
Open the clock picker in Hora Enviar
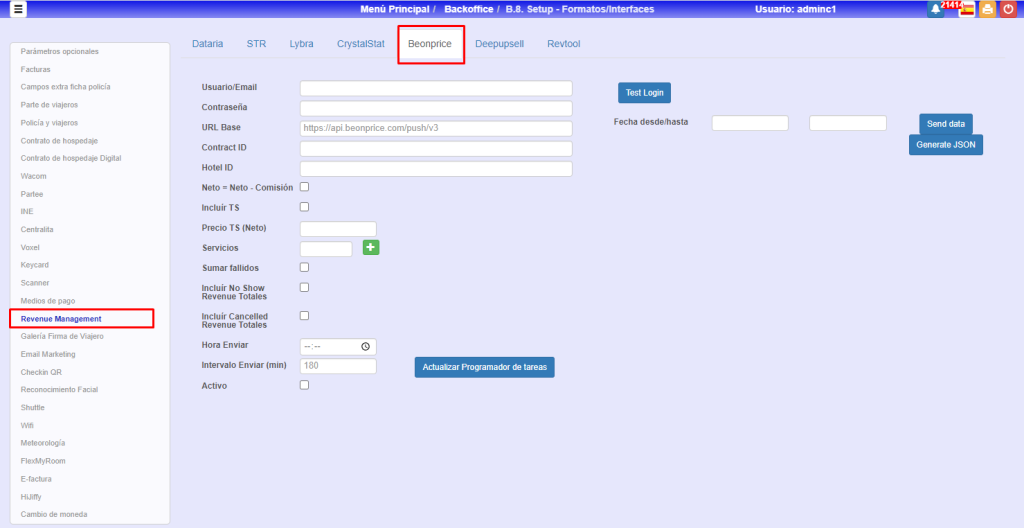[366, 346]
